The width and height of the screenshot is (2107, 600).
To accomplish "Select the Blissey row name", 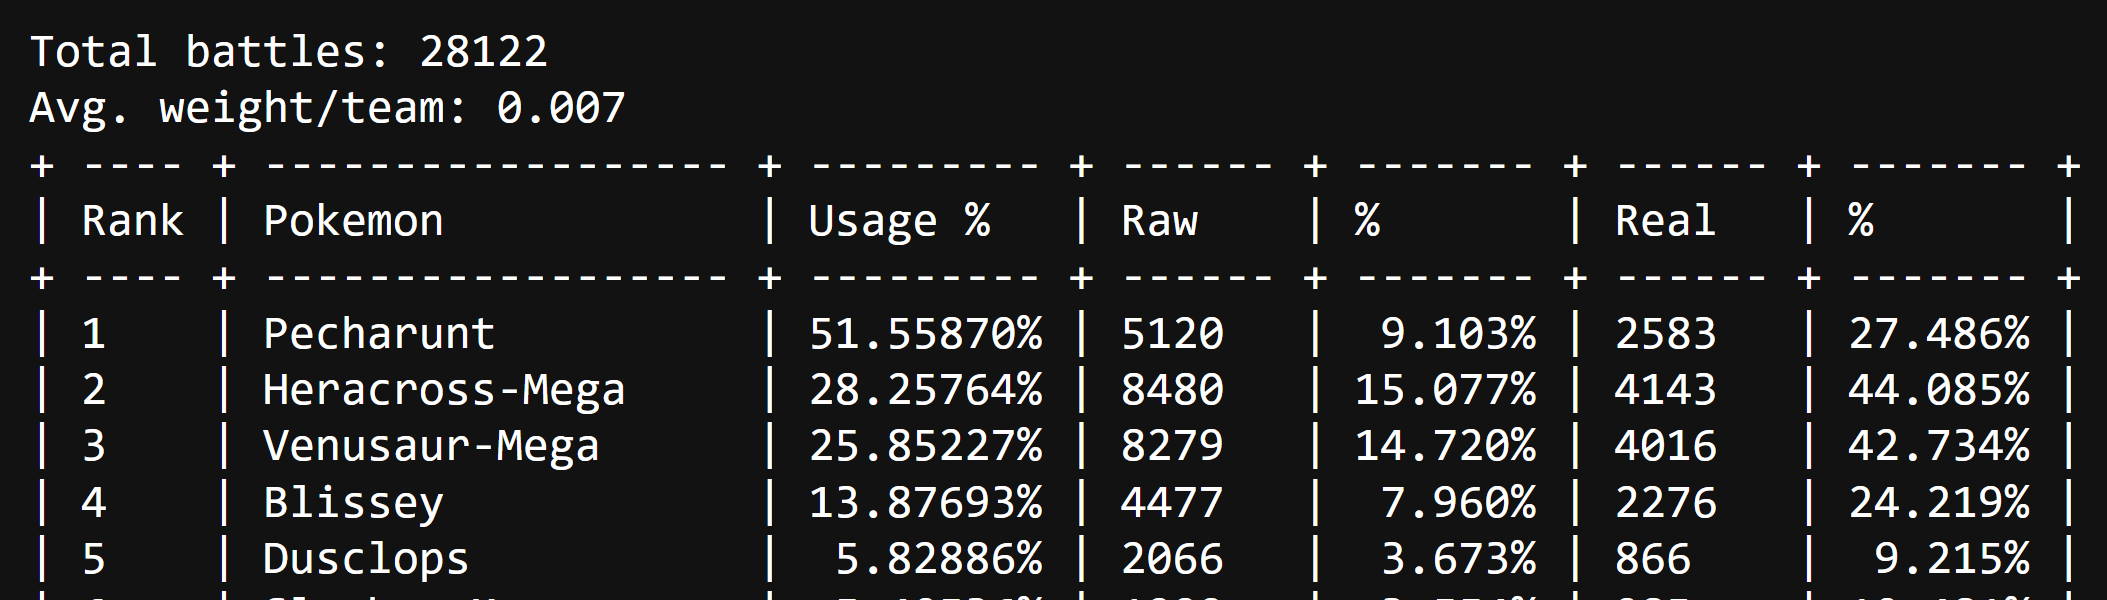I will tap(353, 503).
